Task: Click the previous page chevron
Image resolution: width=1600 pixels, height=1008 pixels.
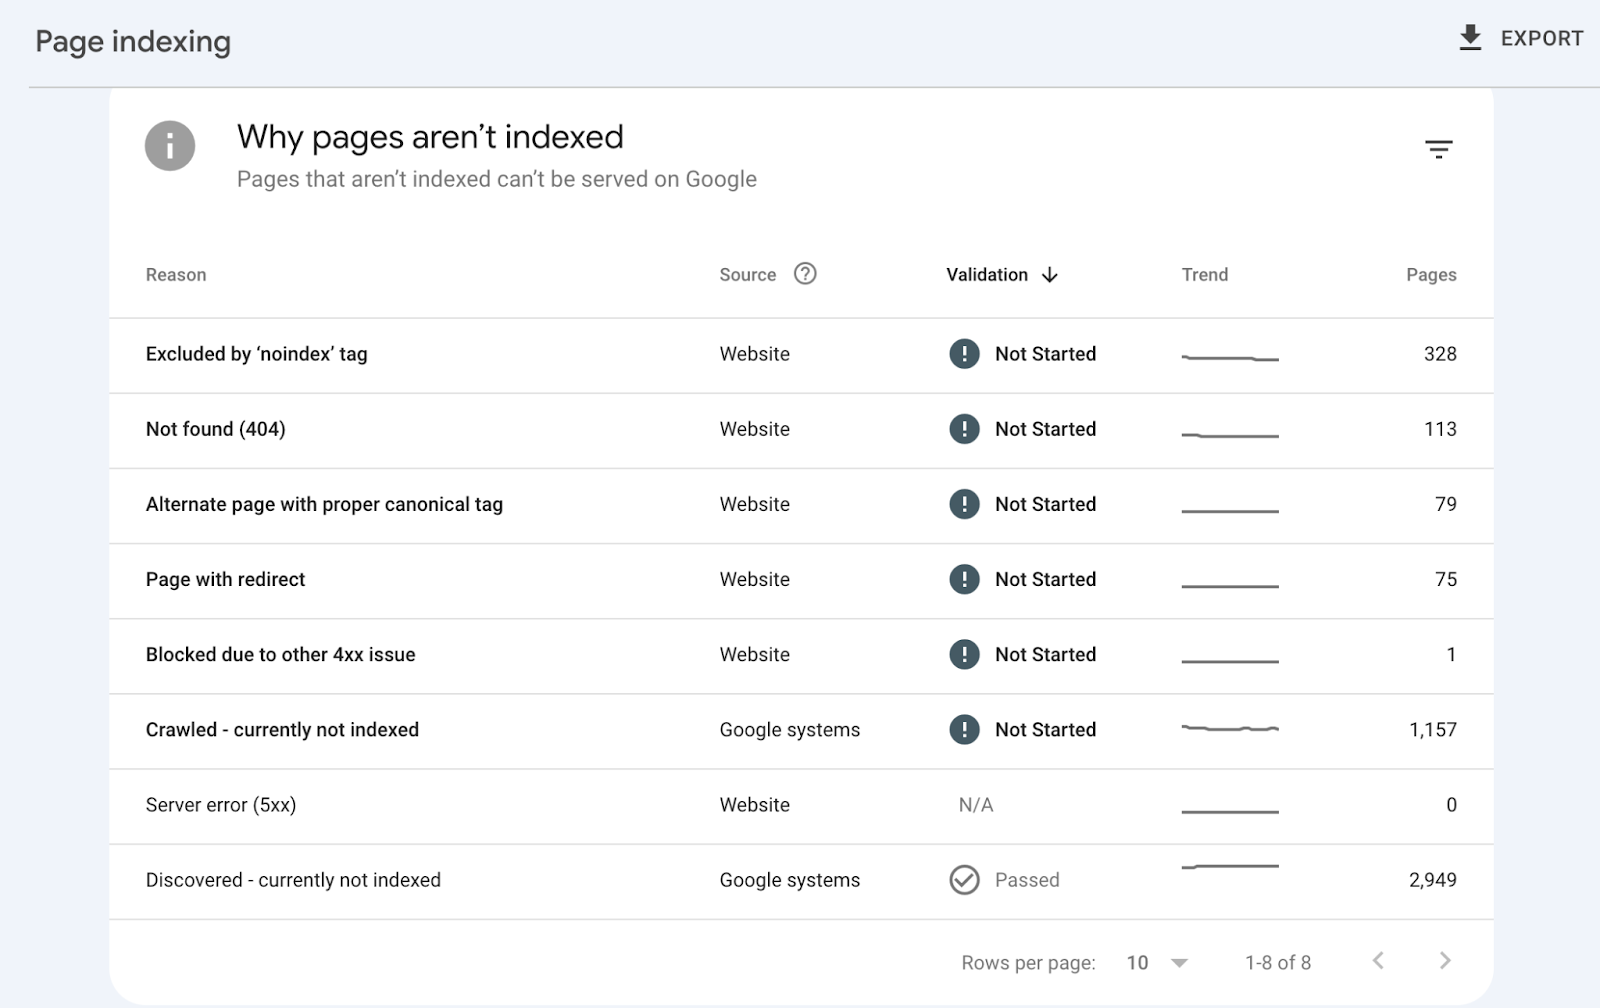Action: (1378, 960)
